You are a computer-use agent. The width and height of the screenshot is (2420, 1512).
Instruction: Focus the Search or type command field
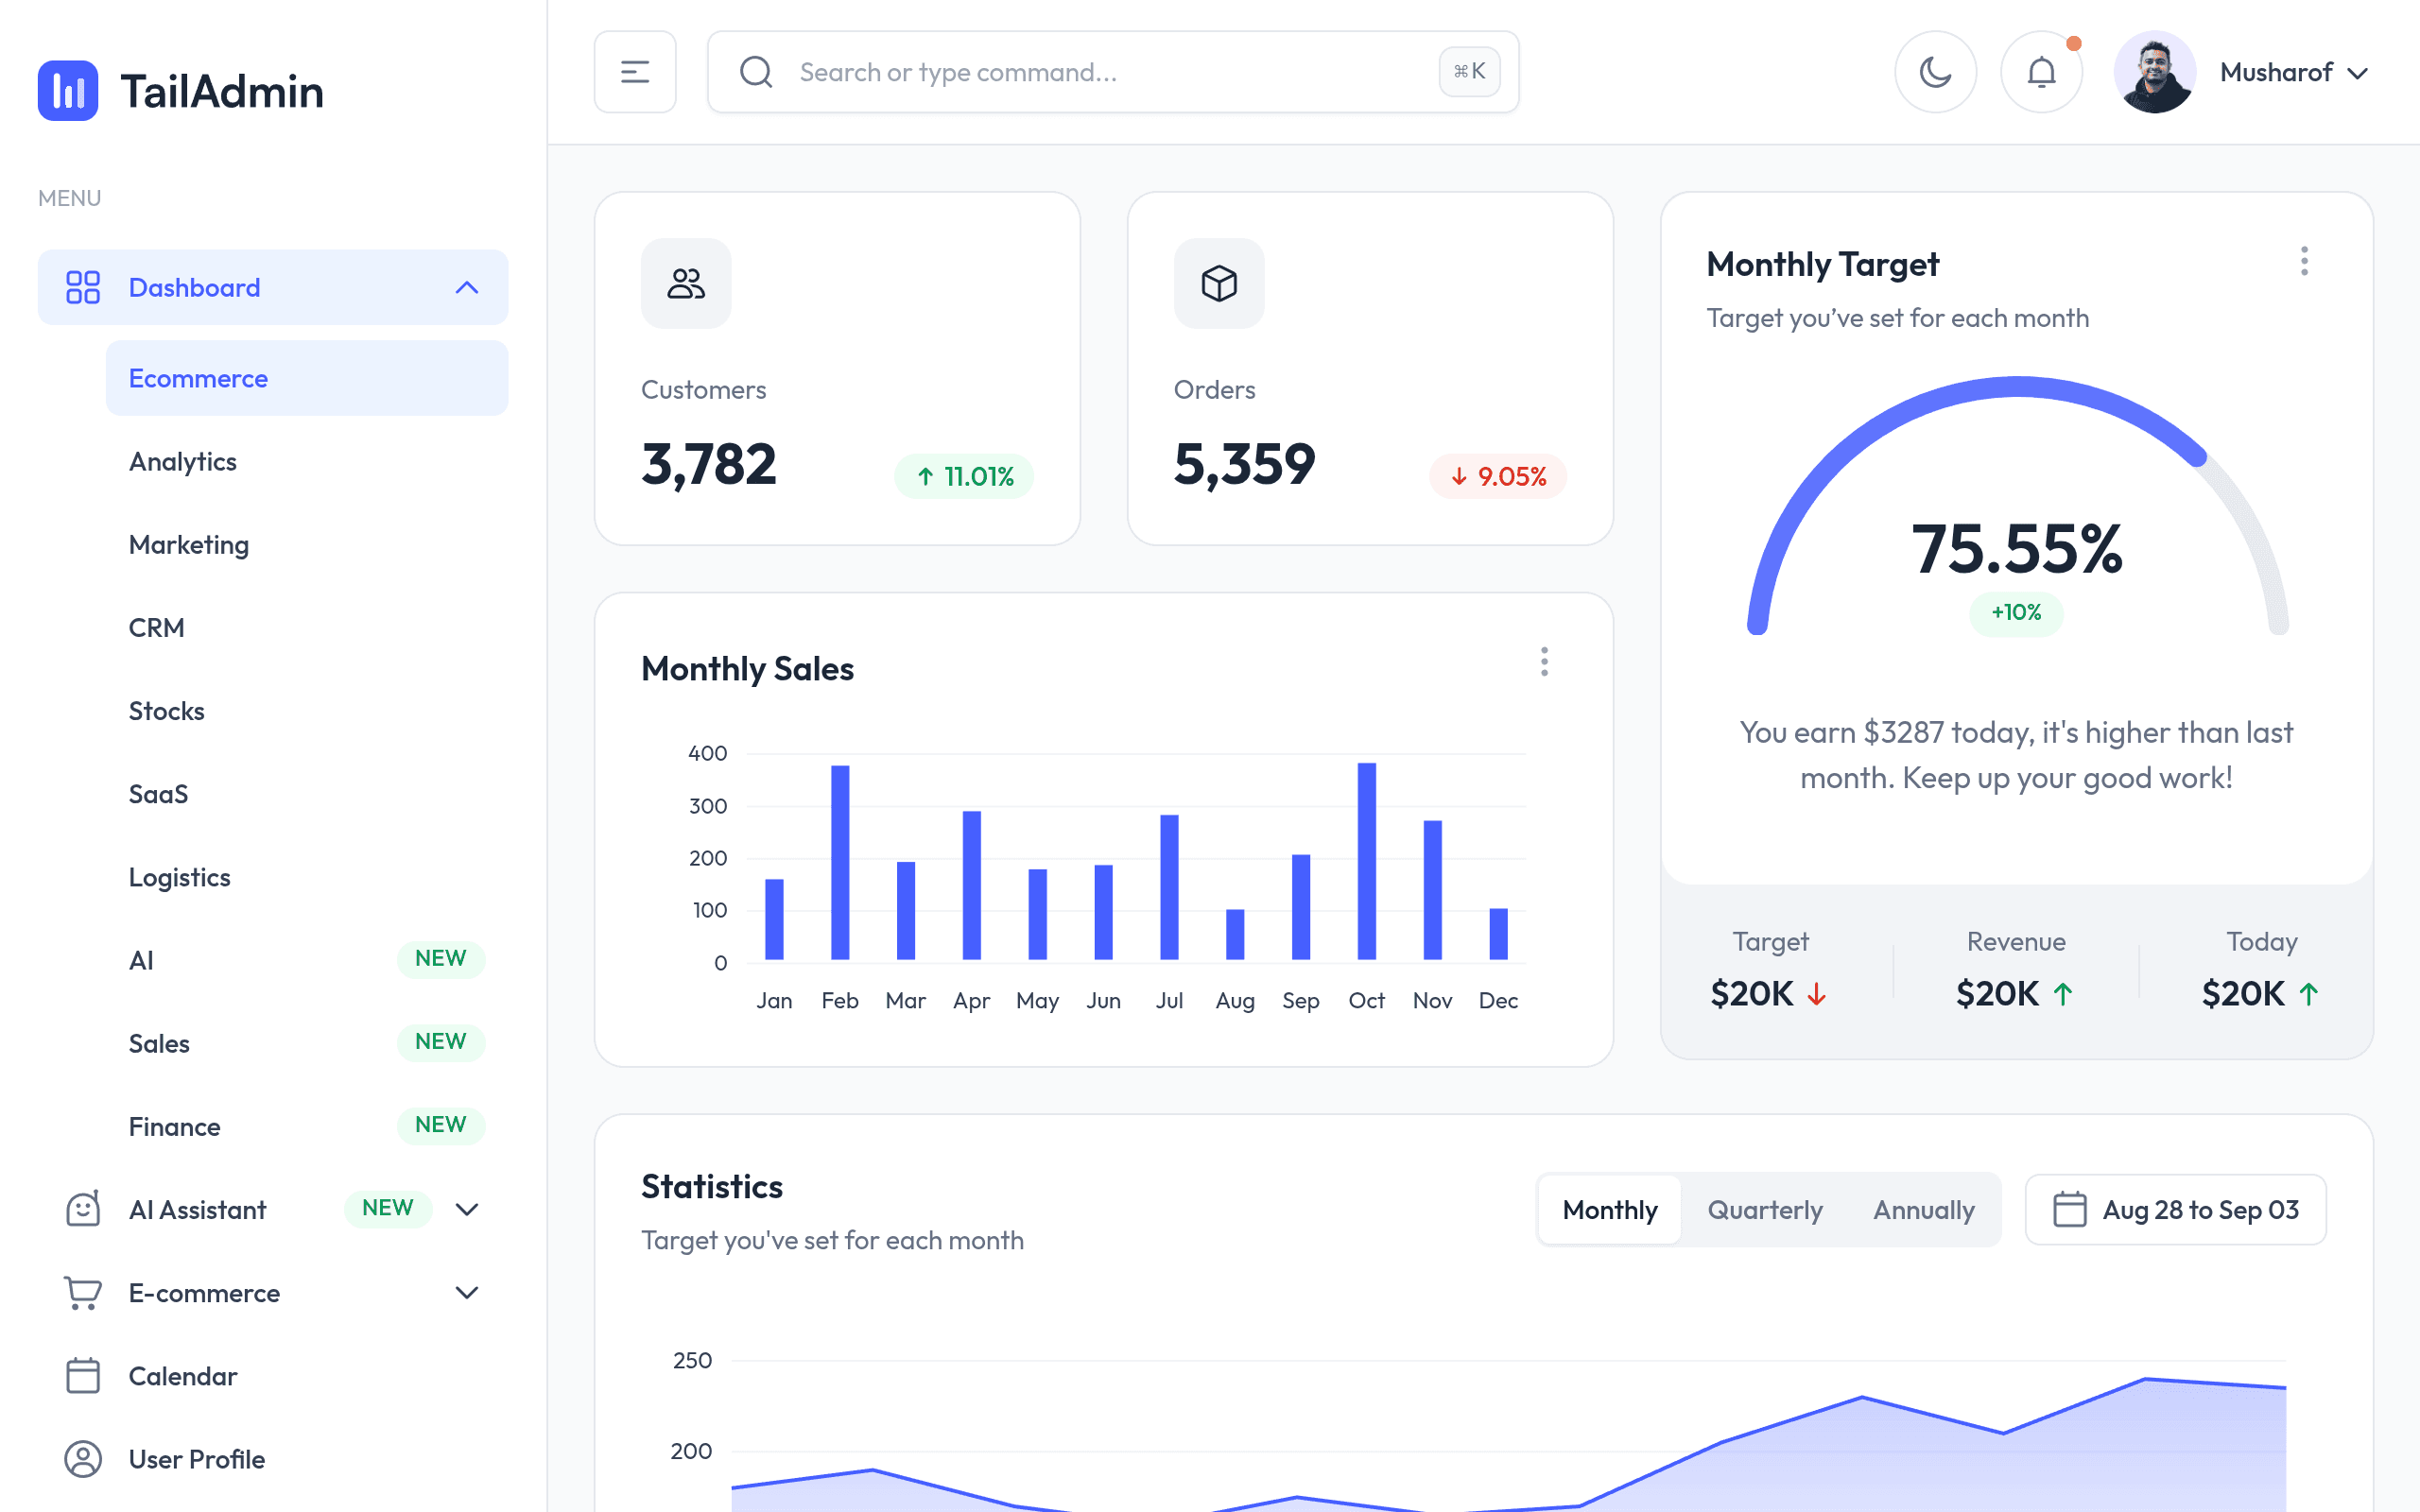(x=1113, y=72)
